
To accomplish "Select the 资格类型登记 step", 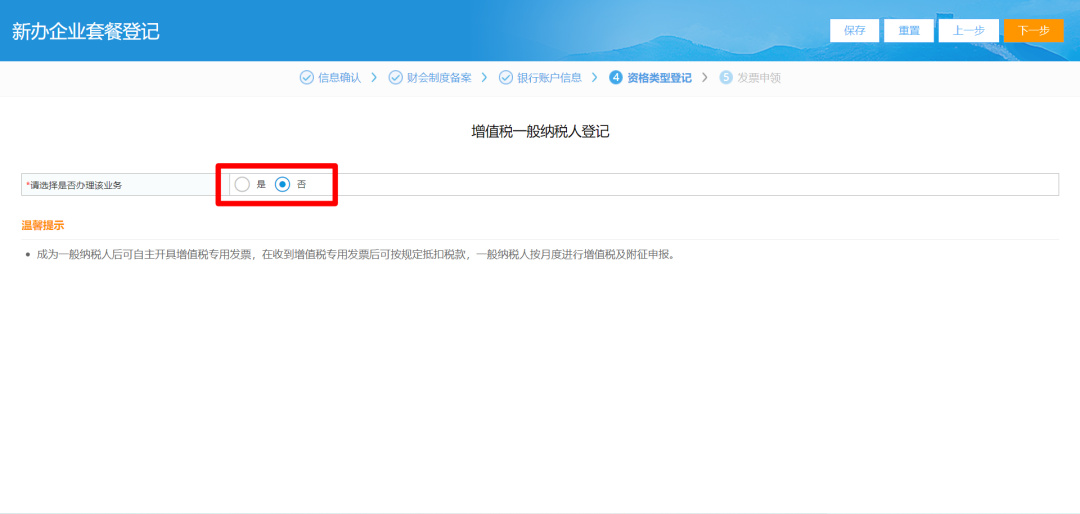I will click(659, 78).
